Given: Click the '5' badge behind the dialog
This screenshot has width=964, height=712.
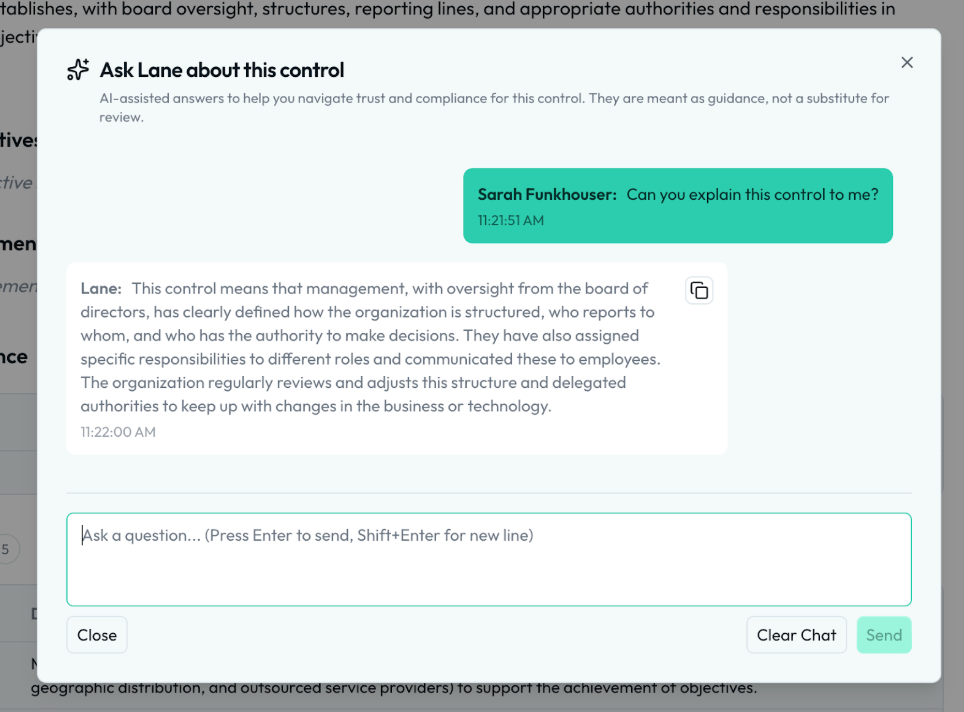Looking at the screenshot, I should coord(7,548).
